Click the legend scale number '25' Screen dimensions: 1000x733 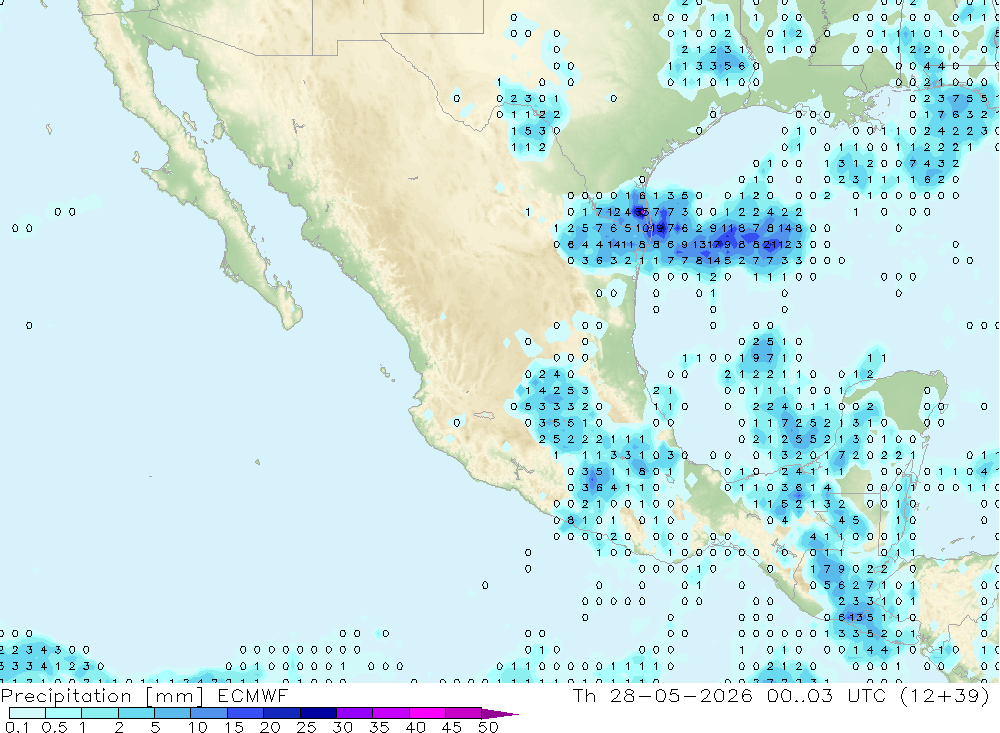pyautogui.click(x=306, y=727)
